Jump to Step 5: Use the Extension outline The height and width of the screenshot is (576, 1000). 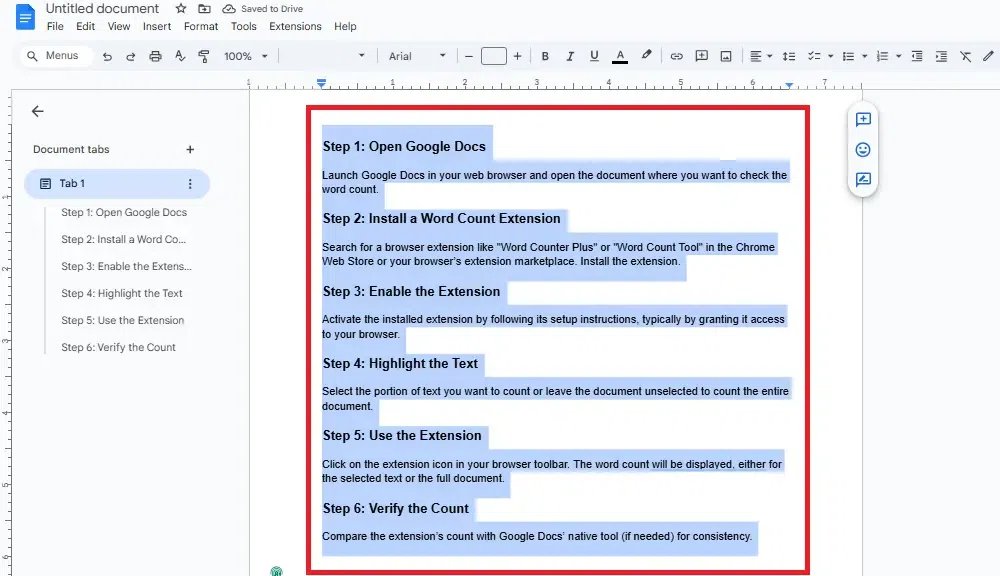(x=122, y=320)
